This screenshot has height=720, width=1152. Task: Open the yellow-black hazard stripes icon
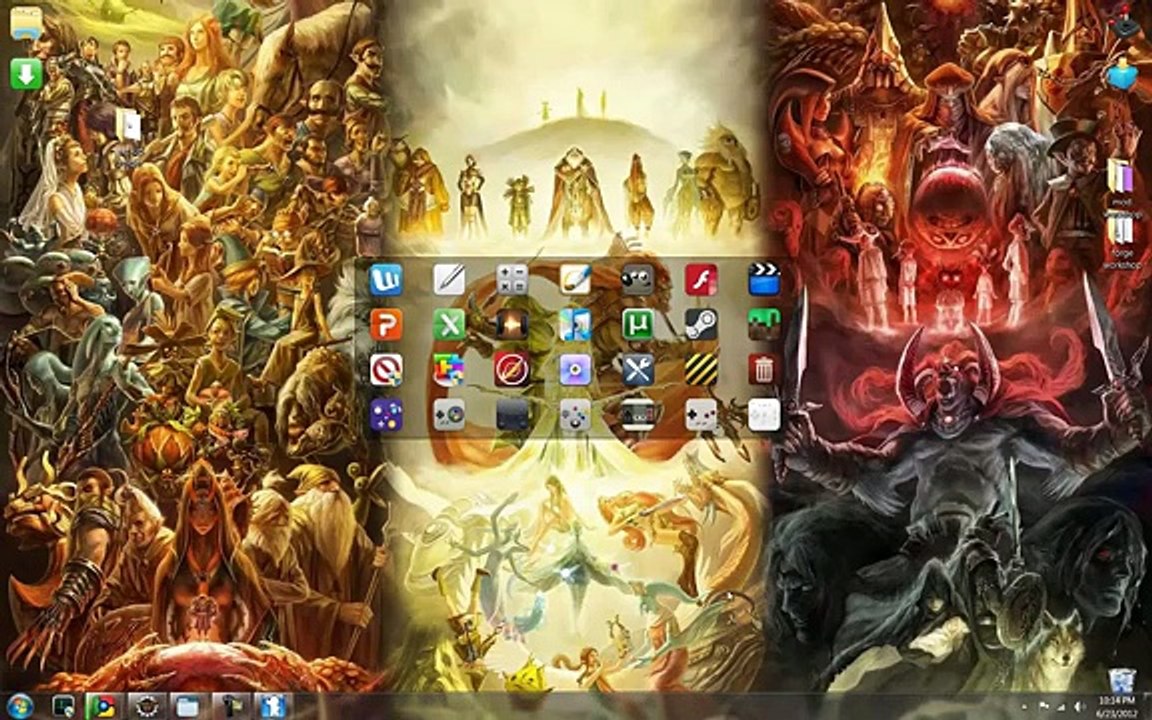coord(701,370)
